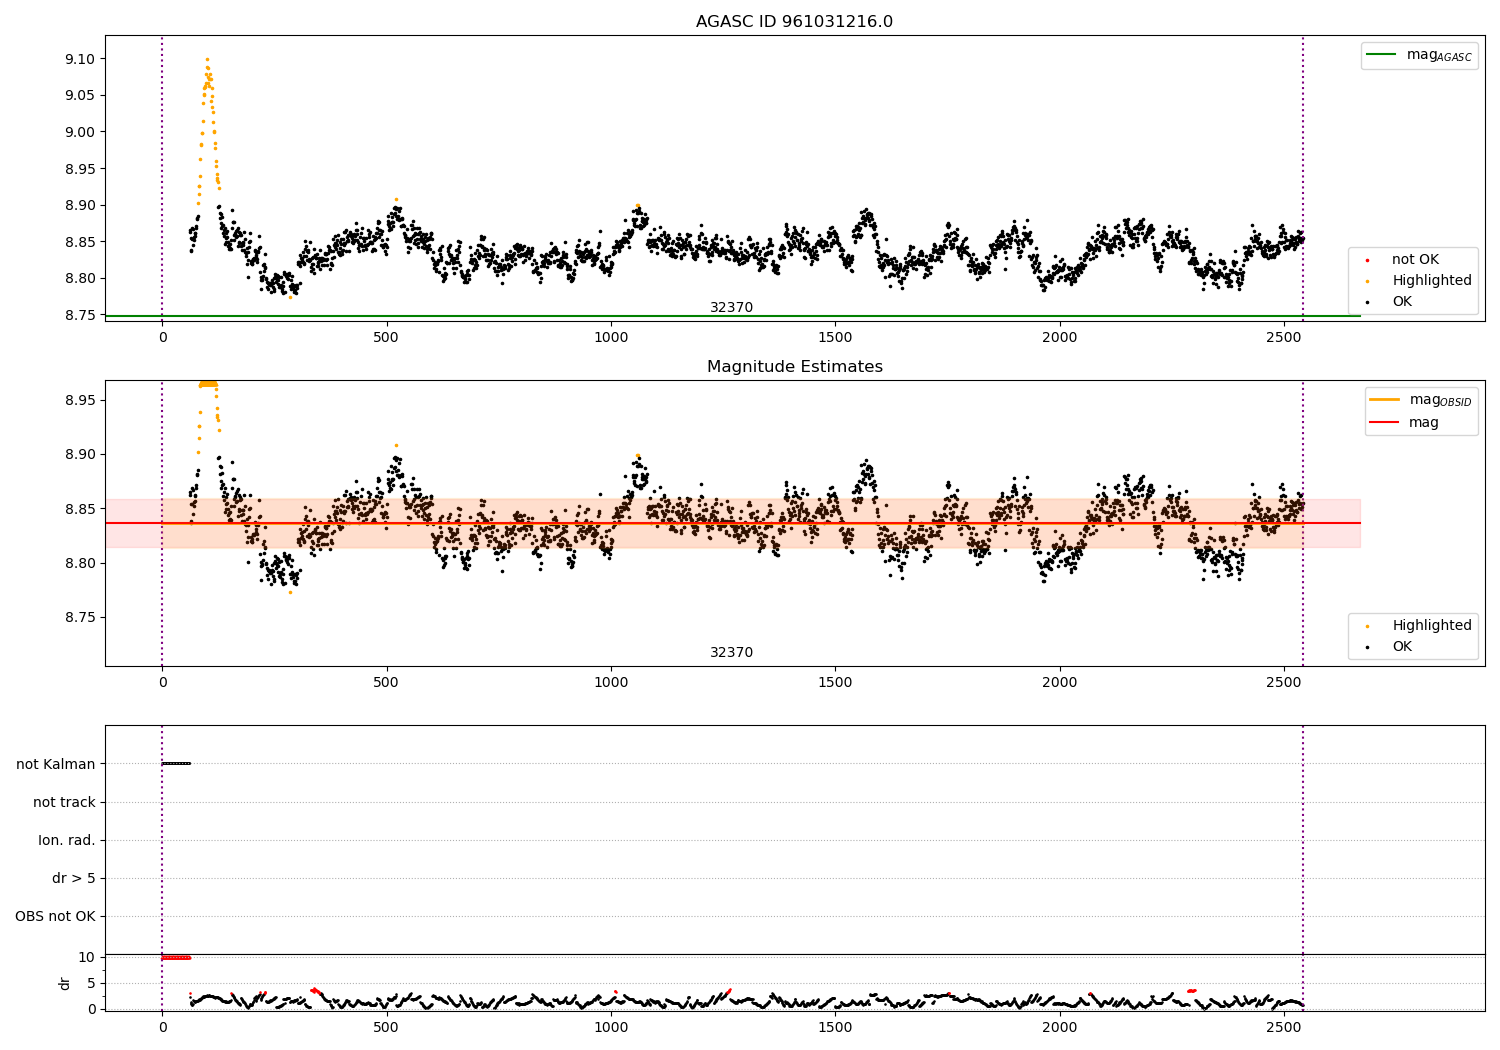Click the "Ion. rad." axis label

(x=67, y=840)
